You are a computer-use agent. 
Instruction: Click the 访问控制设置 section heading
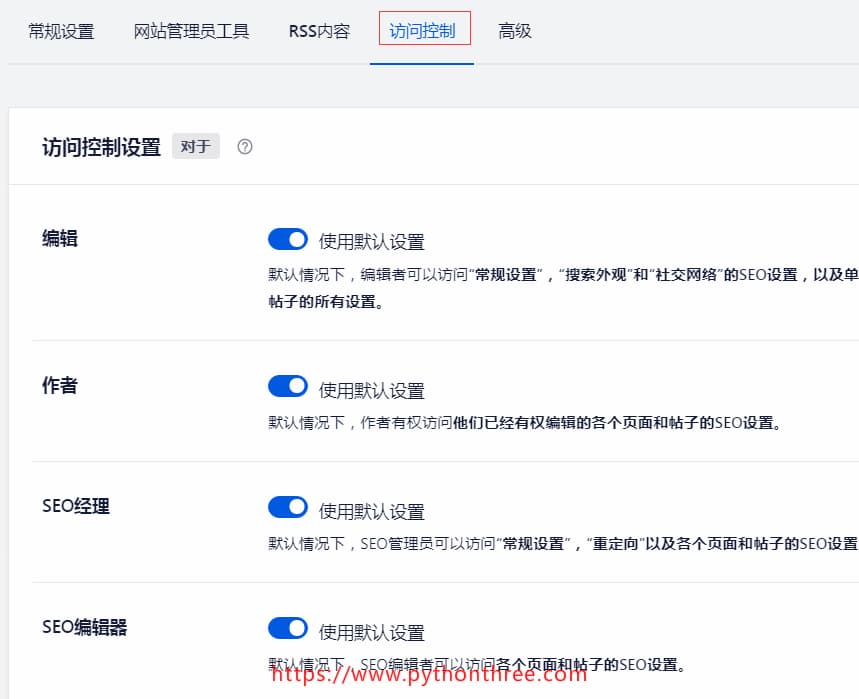101,147
